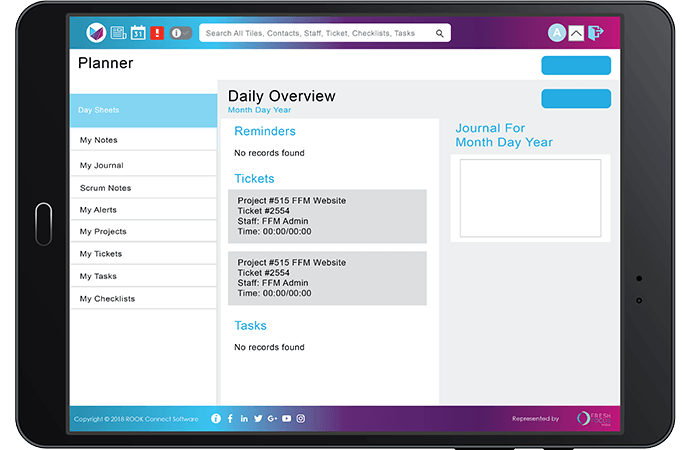This screenshot has width=690, height=450.
Task: Click the ROOK Connect logo icon
Action: tap(96, 33)
